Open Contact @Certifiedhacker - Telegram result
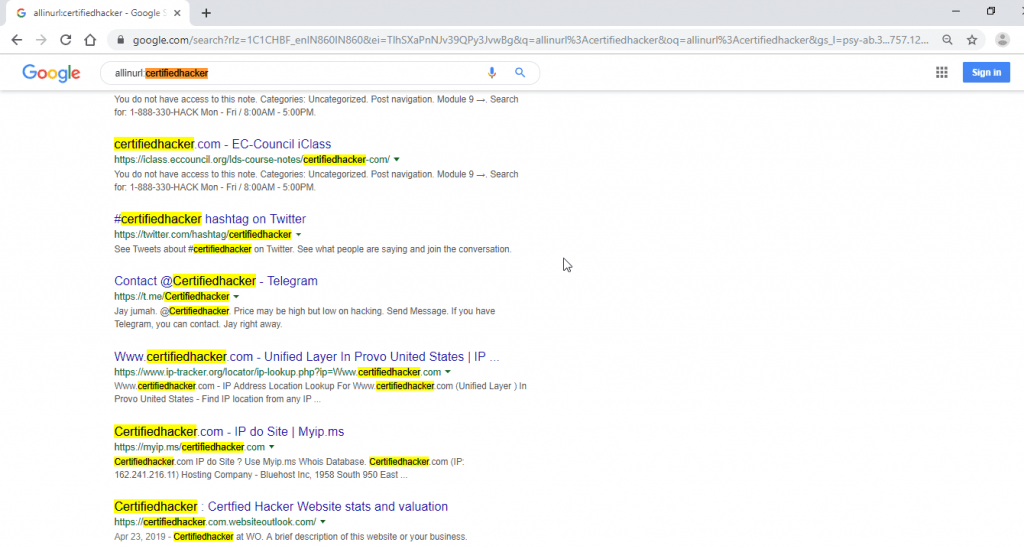This screenshot has height=549, width=1024. coord(216,281)
